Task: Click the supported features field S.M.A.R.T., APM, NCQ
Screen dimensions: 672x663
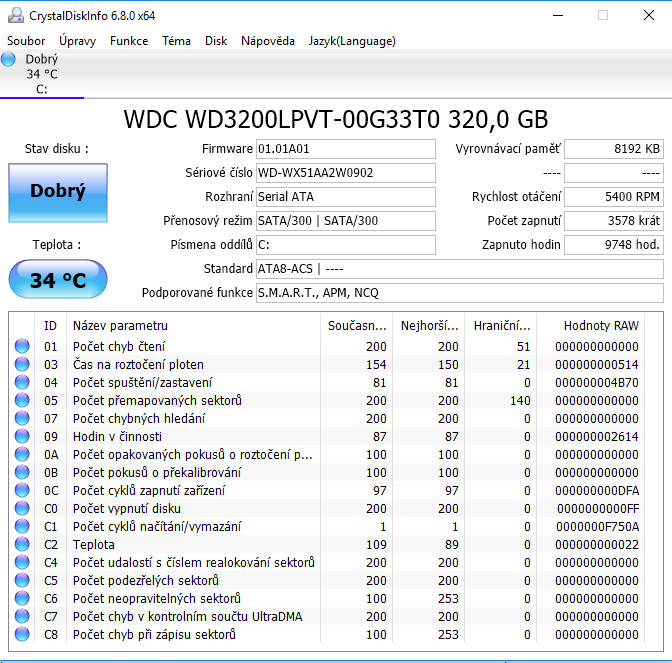Action: (460, 293)
